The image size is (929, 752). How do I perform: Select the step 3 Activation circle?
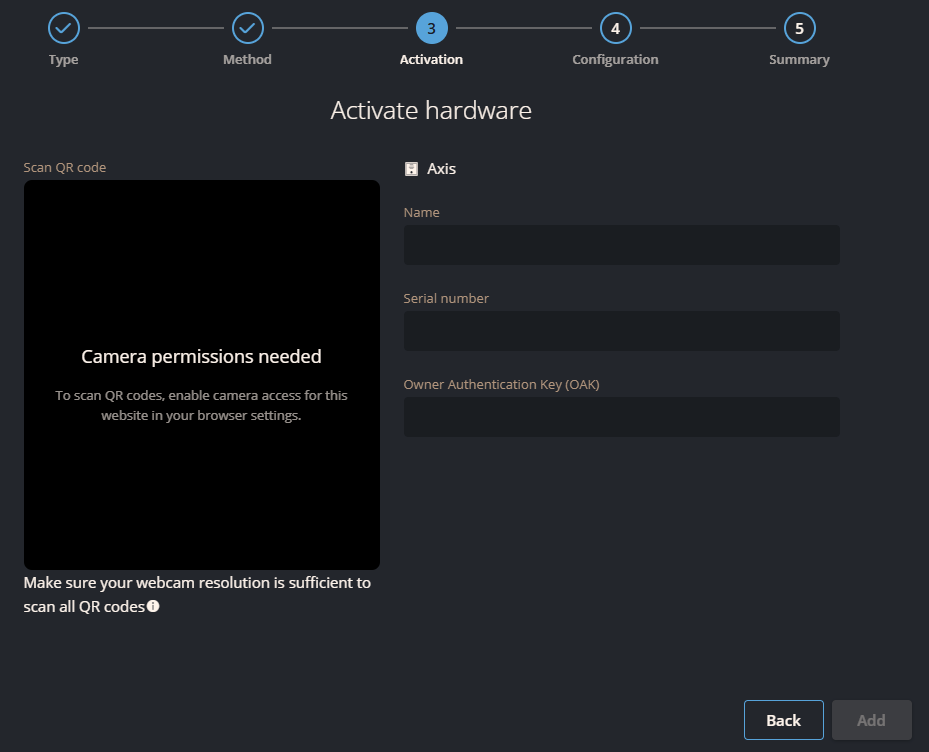(431, 28)
